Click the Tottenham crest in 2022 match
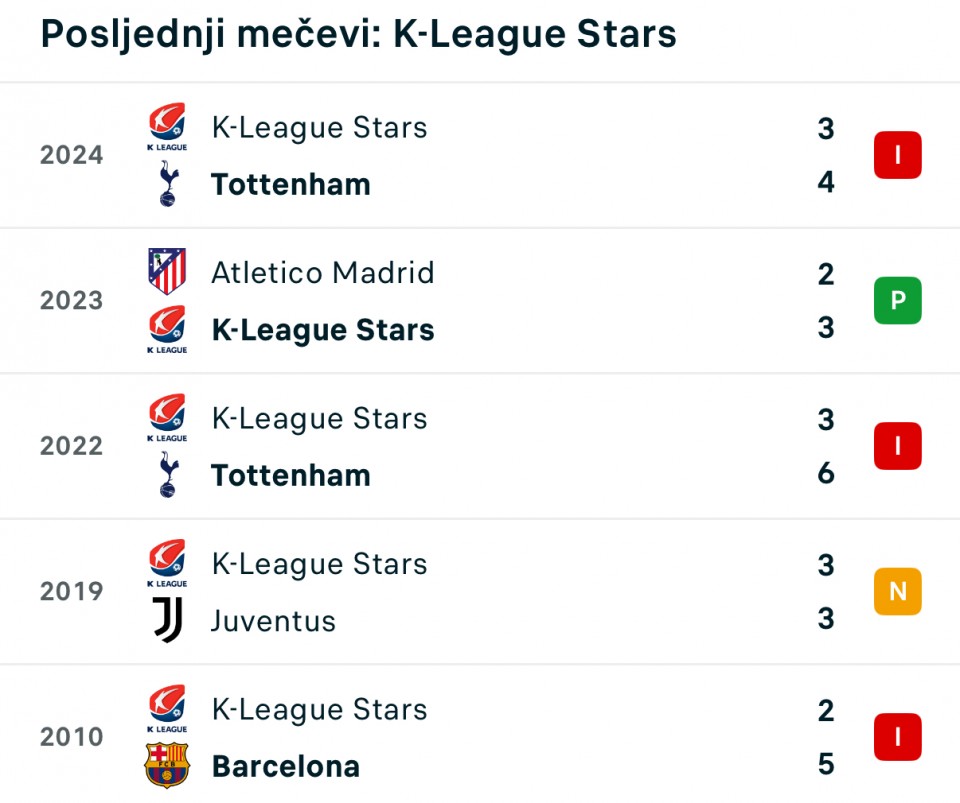This screenshot has width=960, height=803. click(168, 474)
